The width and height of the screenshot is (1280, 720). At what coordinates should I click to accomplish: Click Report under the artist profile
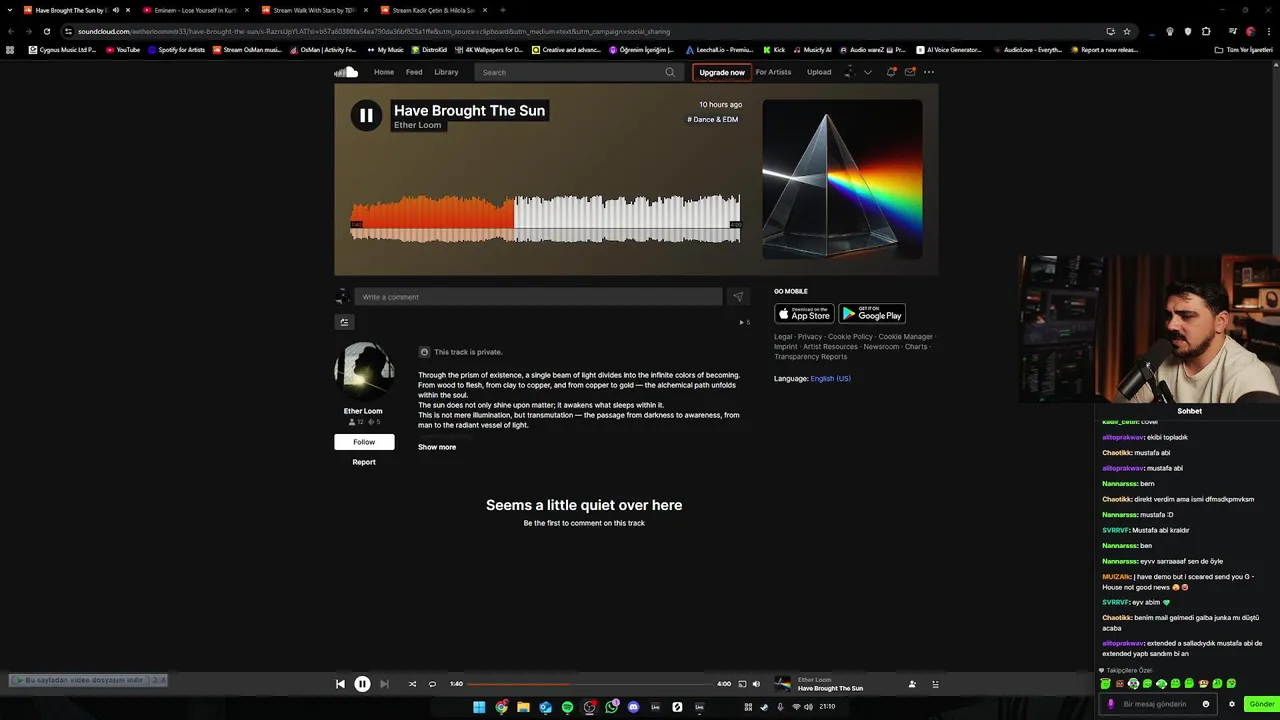point(364,462)
